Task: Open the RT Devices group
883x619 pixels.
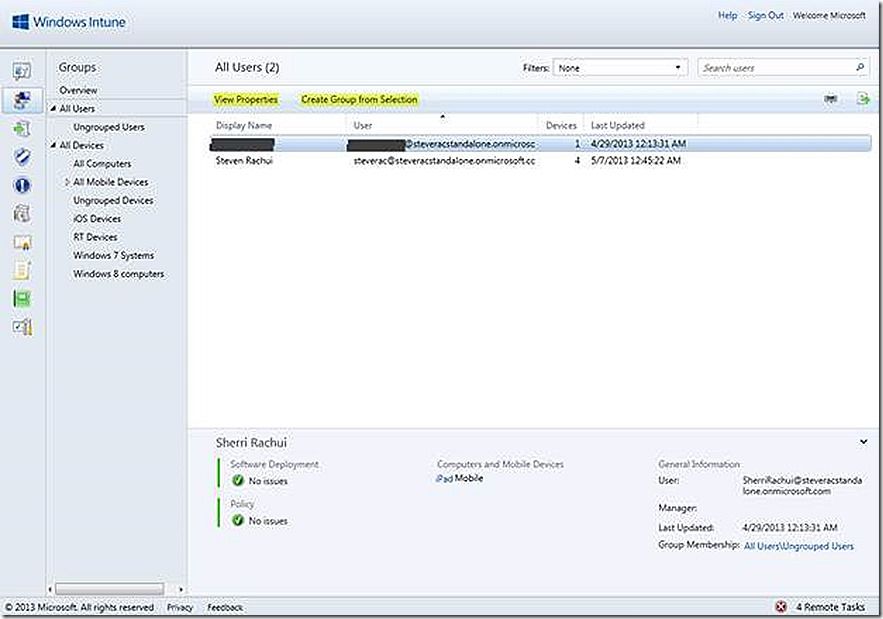Action: click(x=95, y=237)
